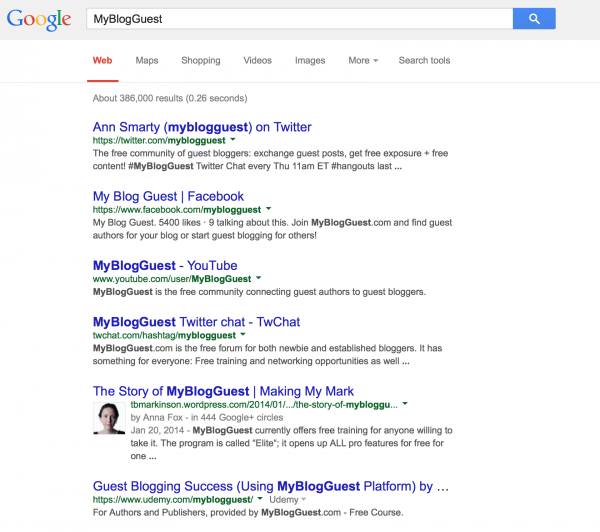This screenshot has width=600, height=532.
Task: Open 'My Blog Guest | Facebook' result
Action: point(168,196)
